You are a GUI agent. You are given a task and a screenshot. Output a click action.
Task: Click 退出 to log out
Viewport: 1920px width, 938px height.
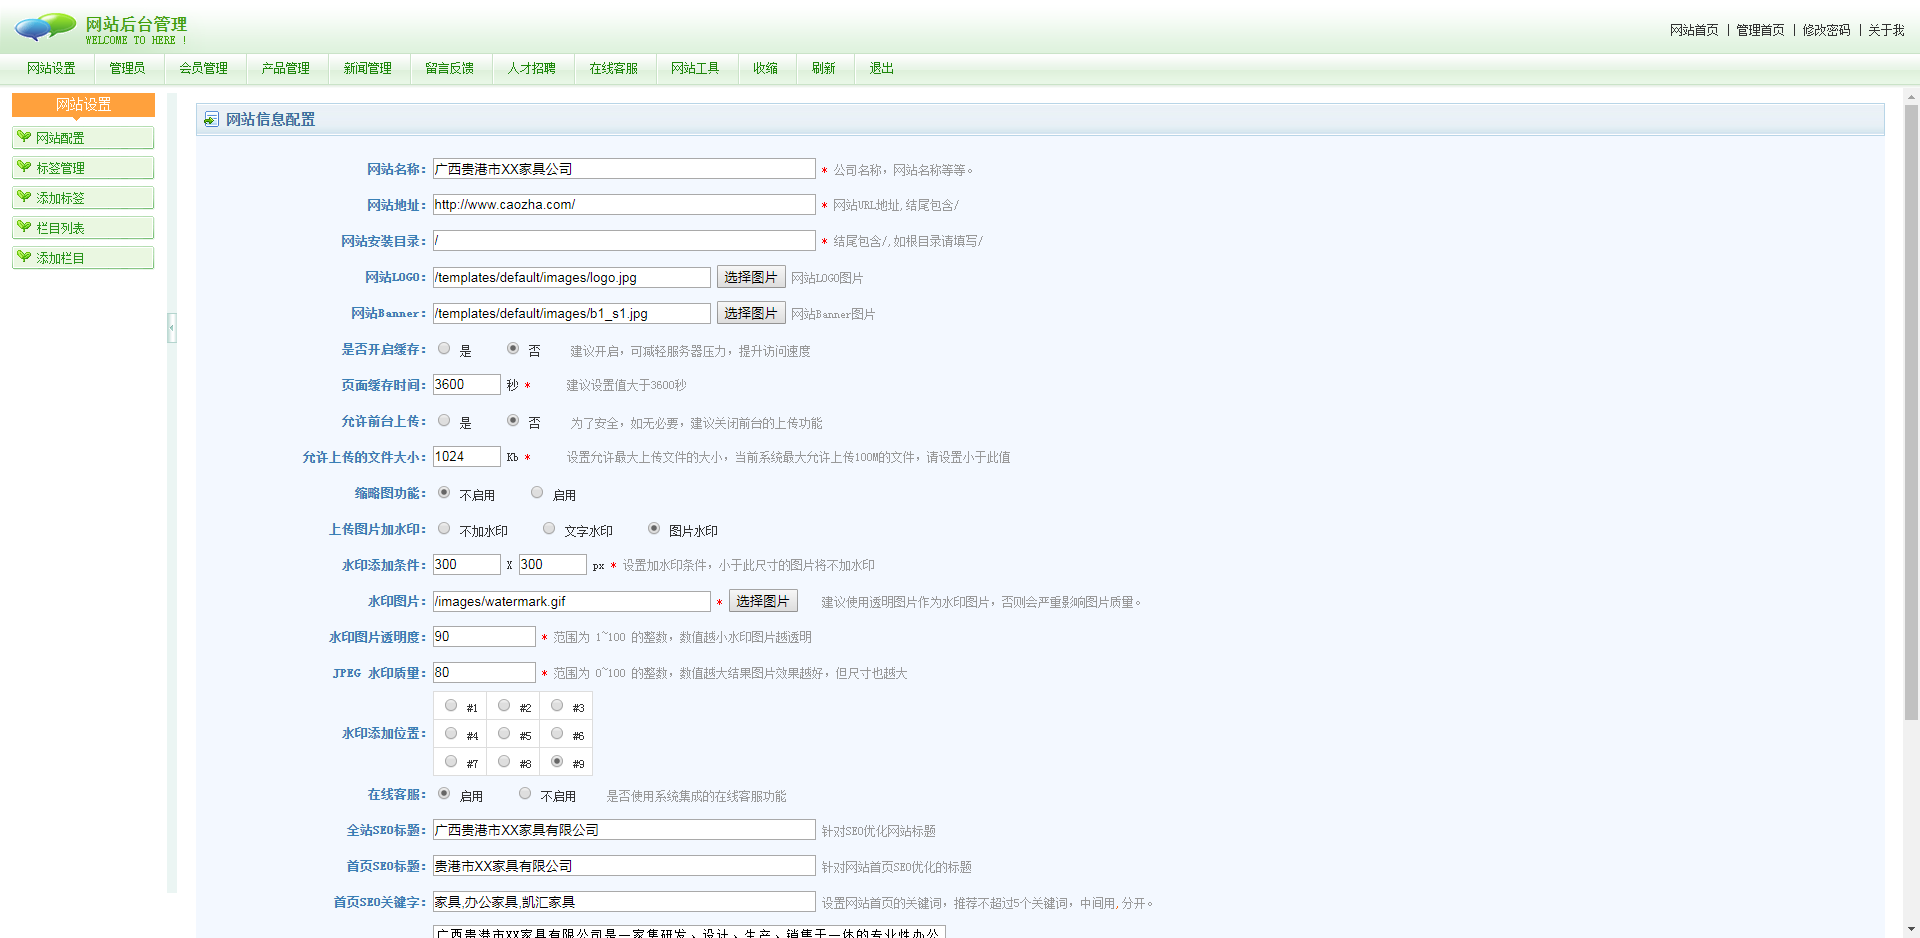pyautogui.click(x=882, y=68)
